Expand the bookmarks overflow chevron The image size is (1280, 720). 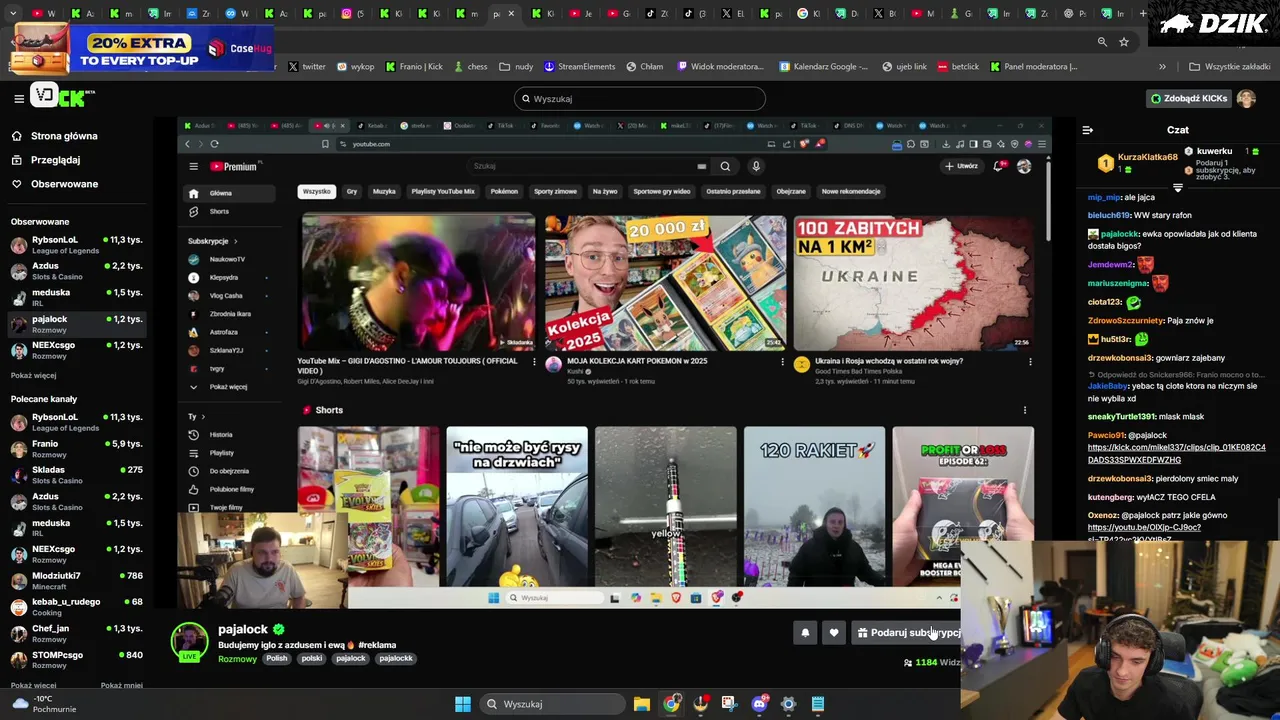[1162, 67]
